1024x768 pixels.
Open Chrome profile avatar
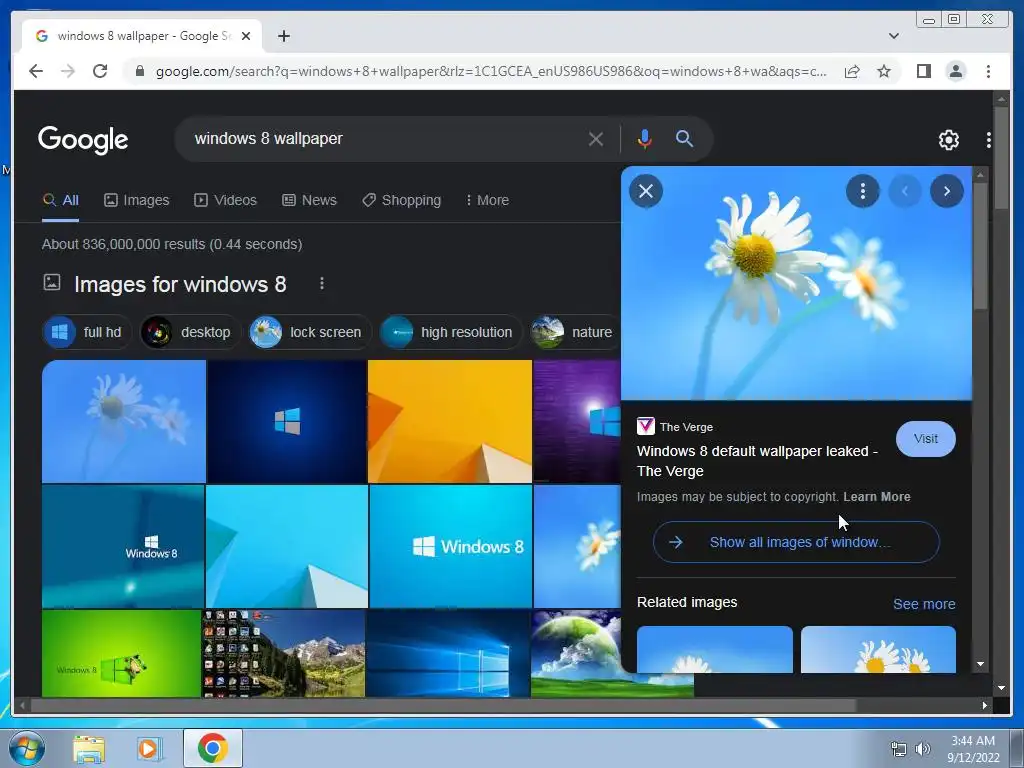coord(955,71)
